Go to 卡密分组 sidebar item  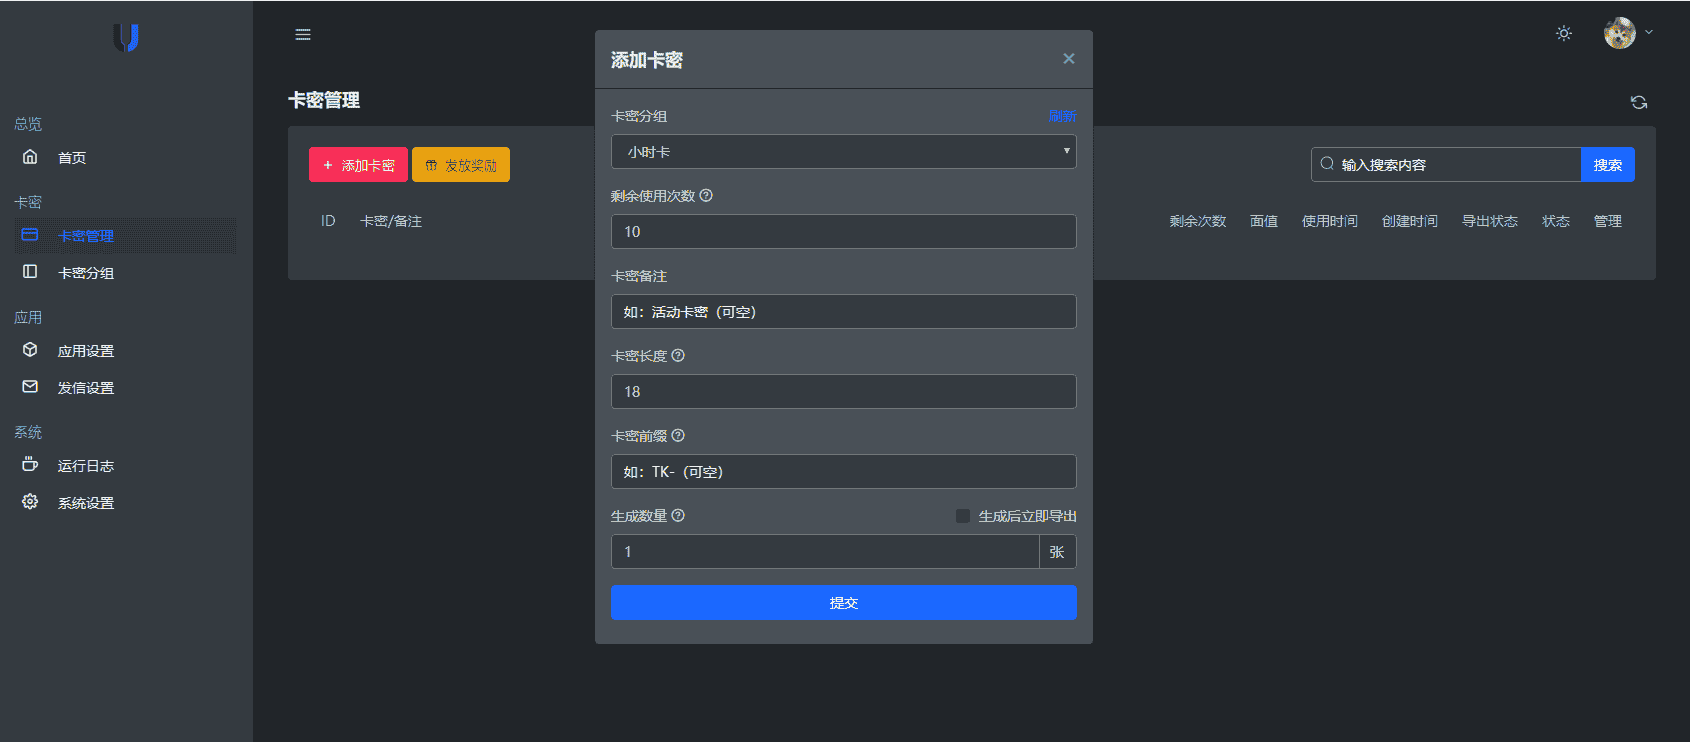pyautogui.click(x=86, y=273)
